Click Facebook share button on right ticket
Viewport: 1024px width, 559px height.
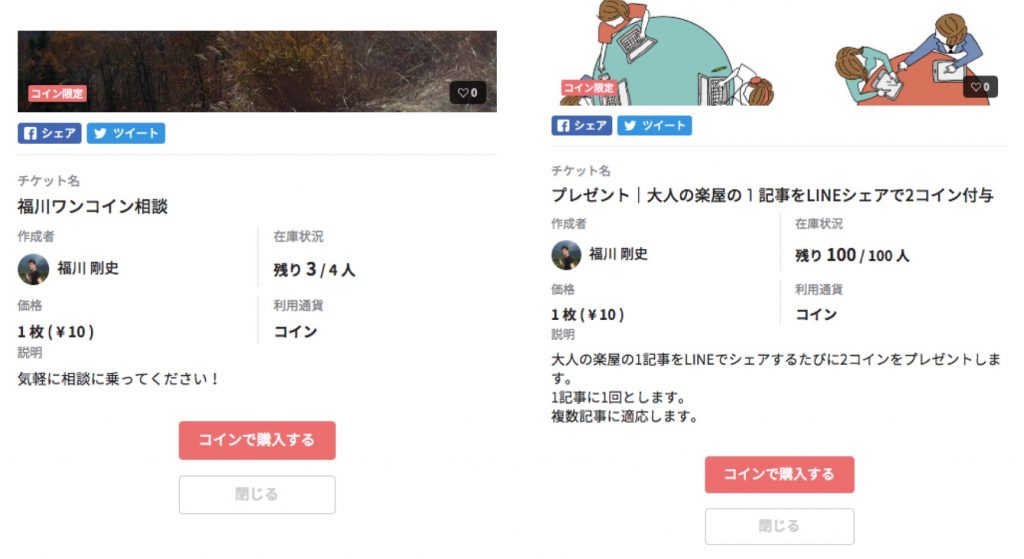[x=582, y=125]
